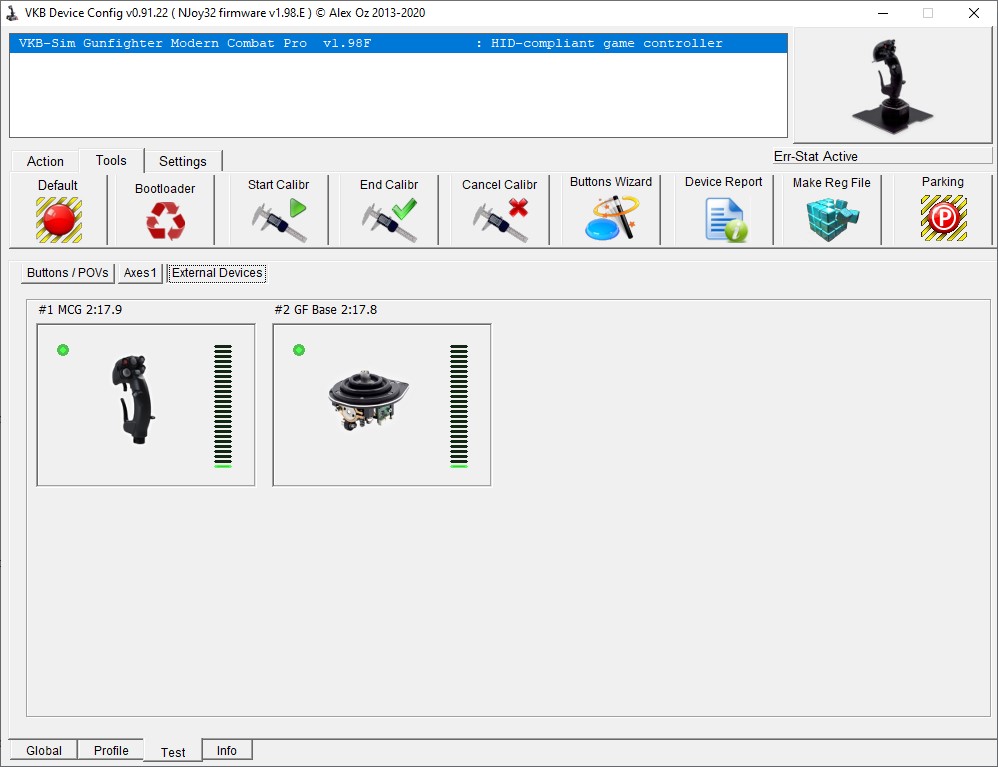Select the Test bottom tab
This screenshot has width=998, height=767.
pos(173,752)
